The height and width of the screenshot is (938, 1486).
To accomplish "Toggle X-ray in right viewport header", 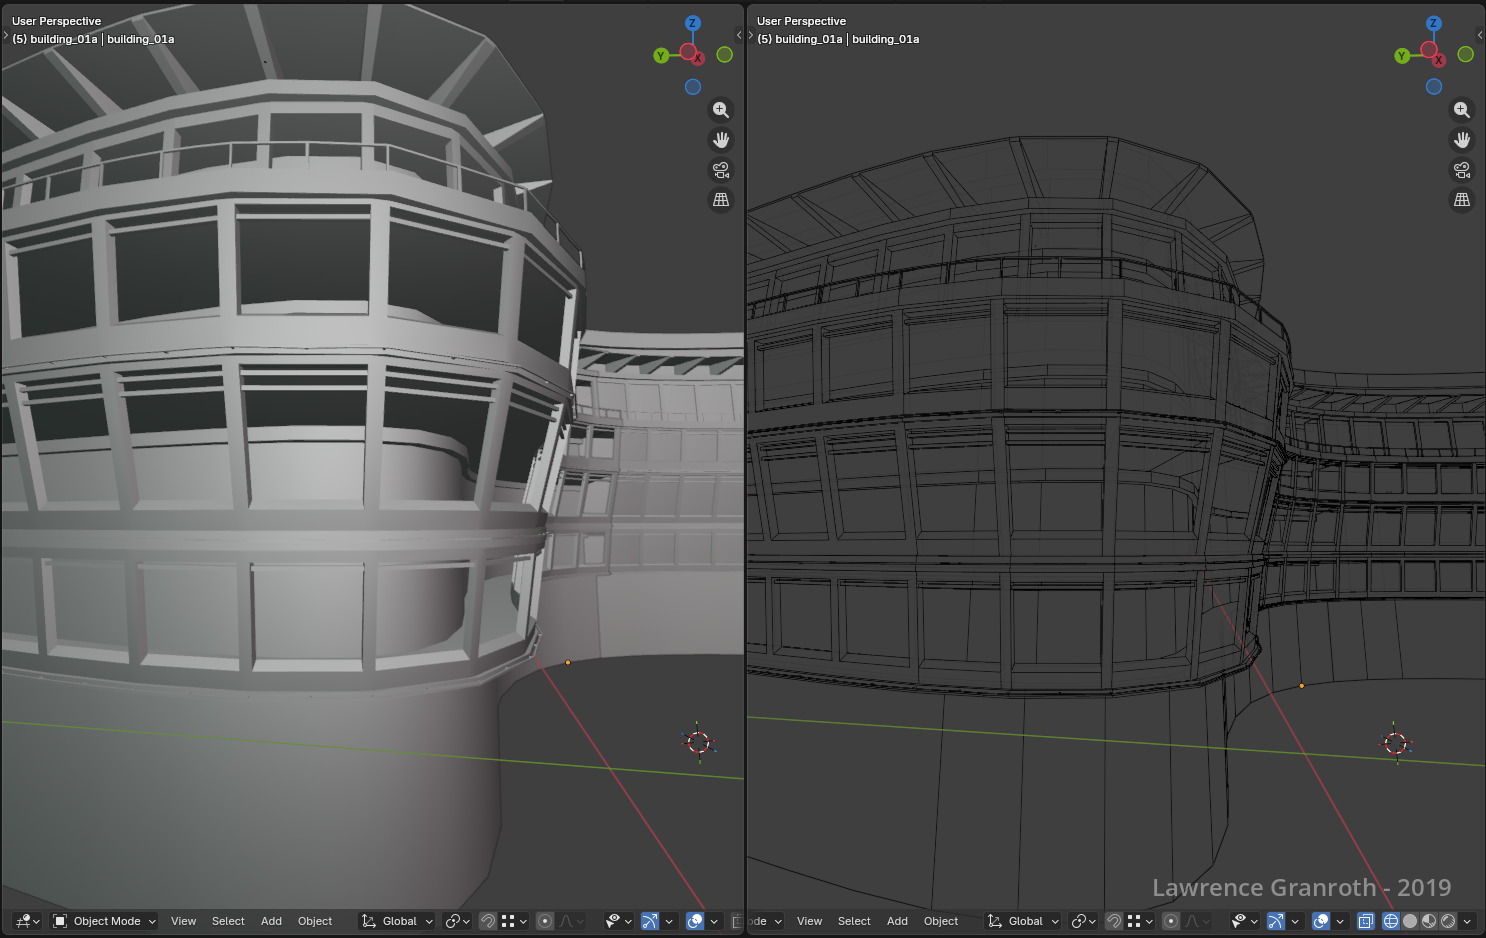I will coord(1365,921).
